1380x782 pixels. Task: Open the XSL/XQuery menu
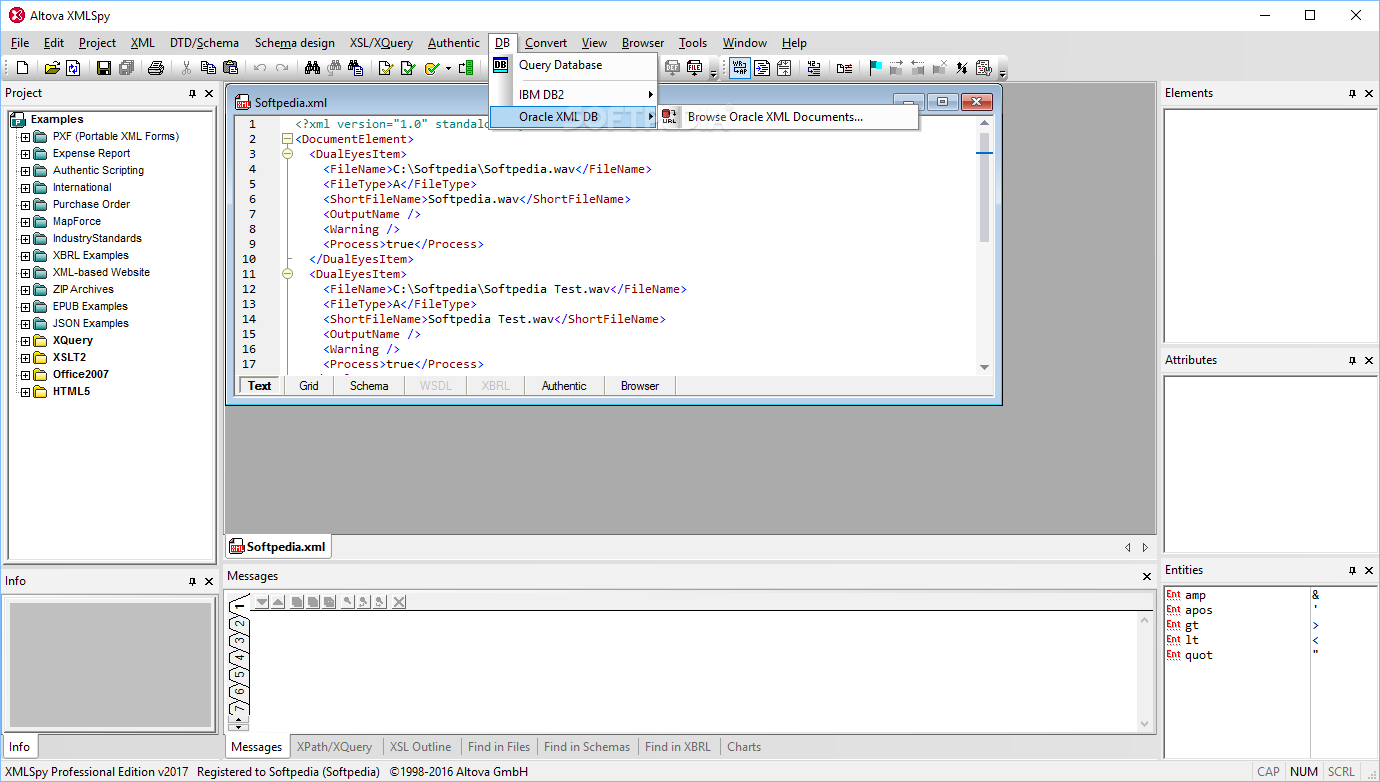[381, 43]
